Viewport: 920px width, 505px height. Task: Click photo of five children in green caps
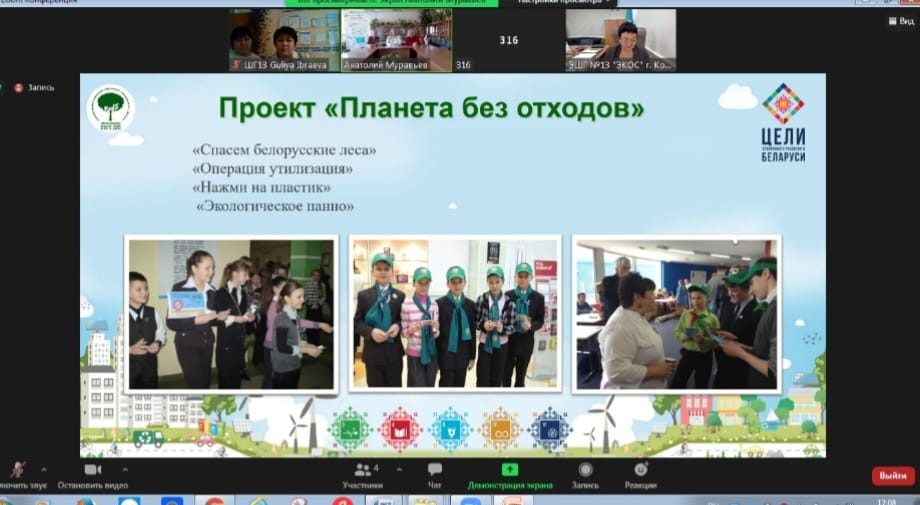click(455, 314)
